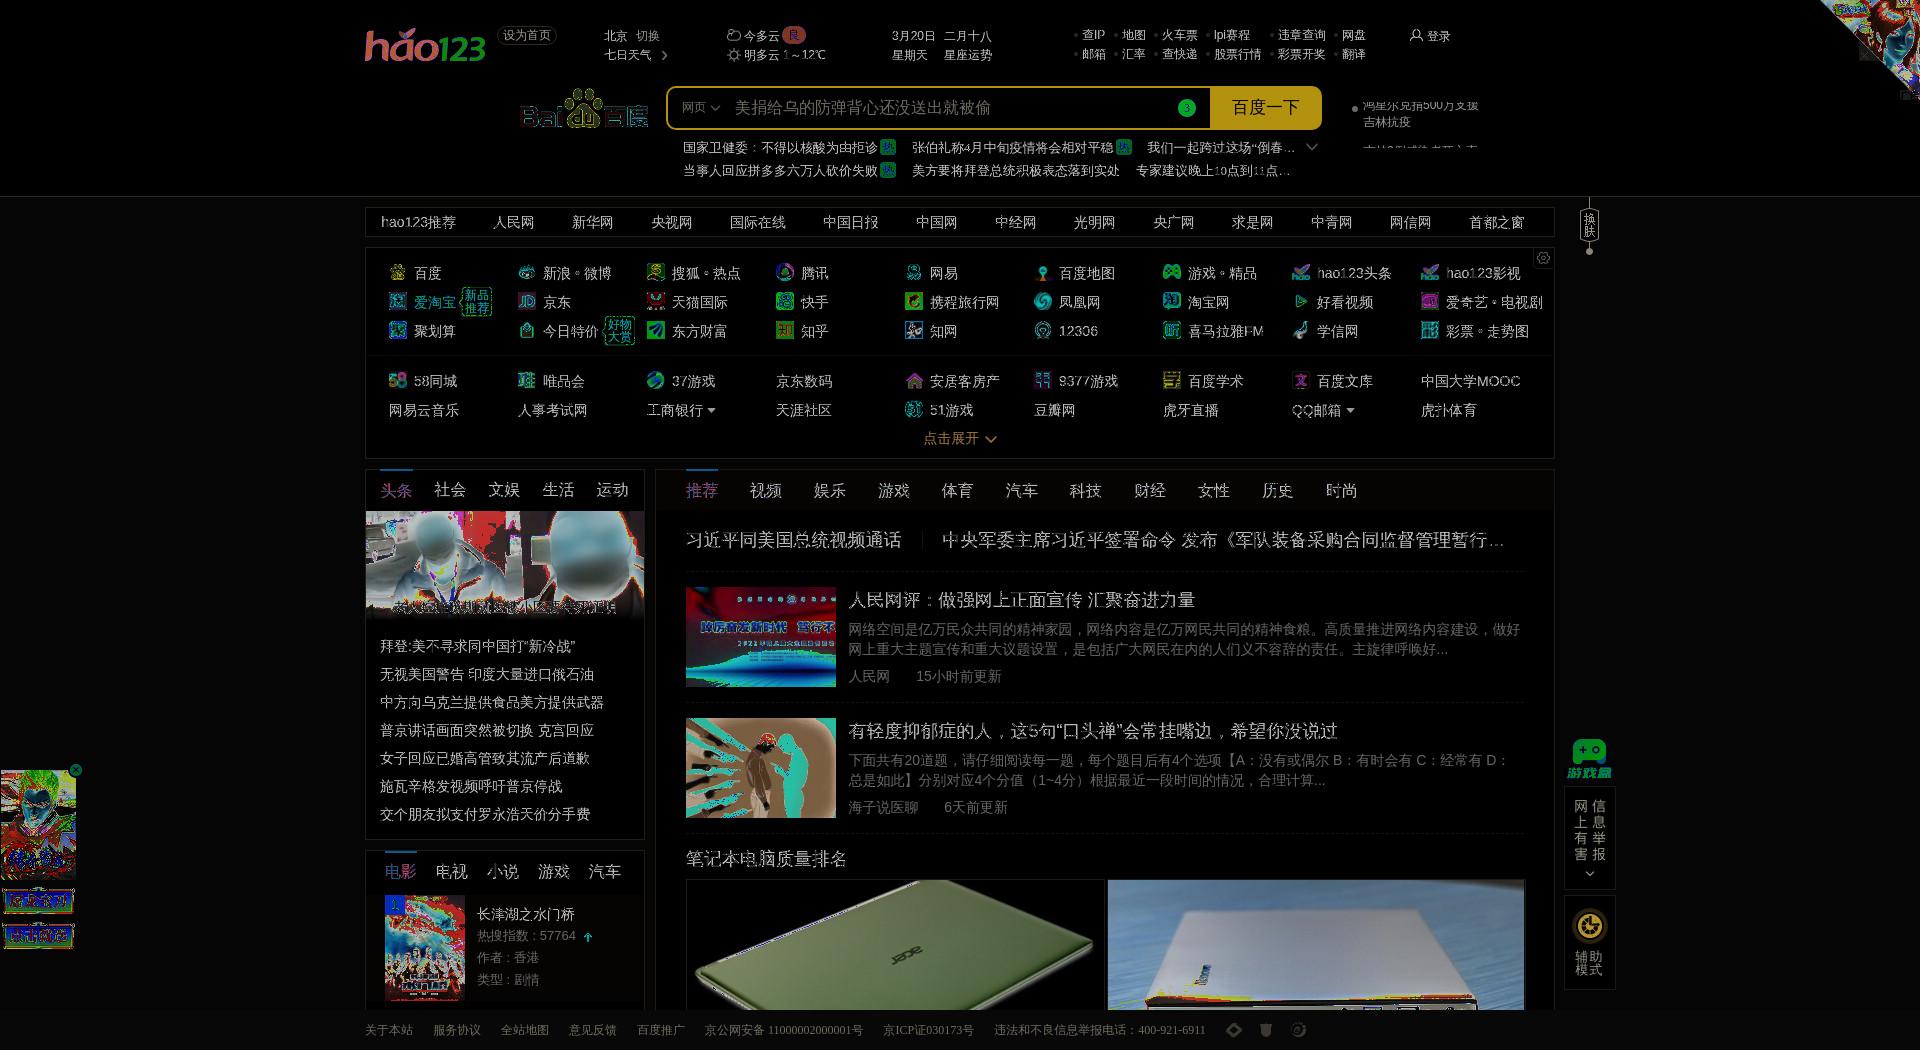The image size is (1920, 1050).
Task: Open 人民网评 article title
Action: click(x=1021, y=600)
